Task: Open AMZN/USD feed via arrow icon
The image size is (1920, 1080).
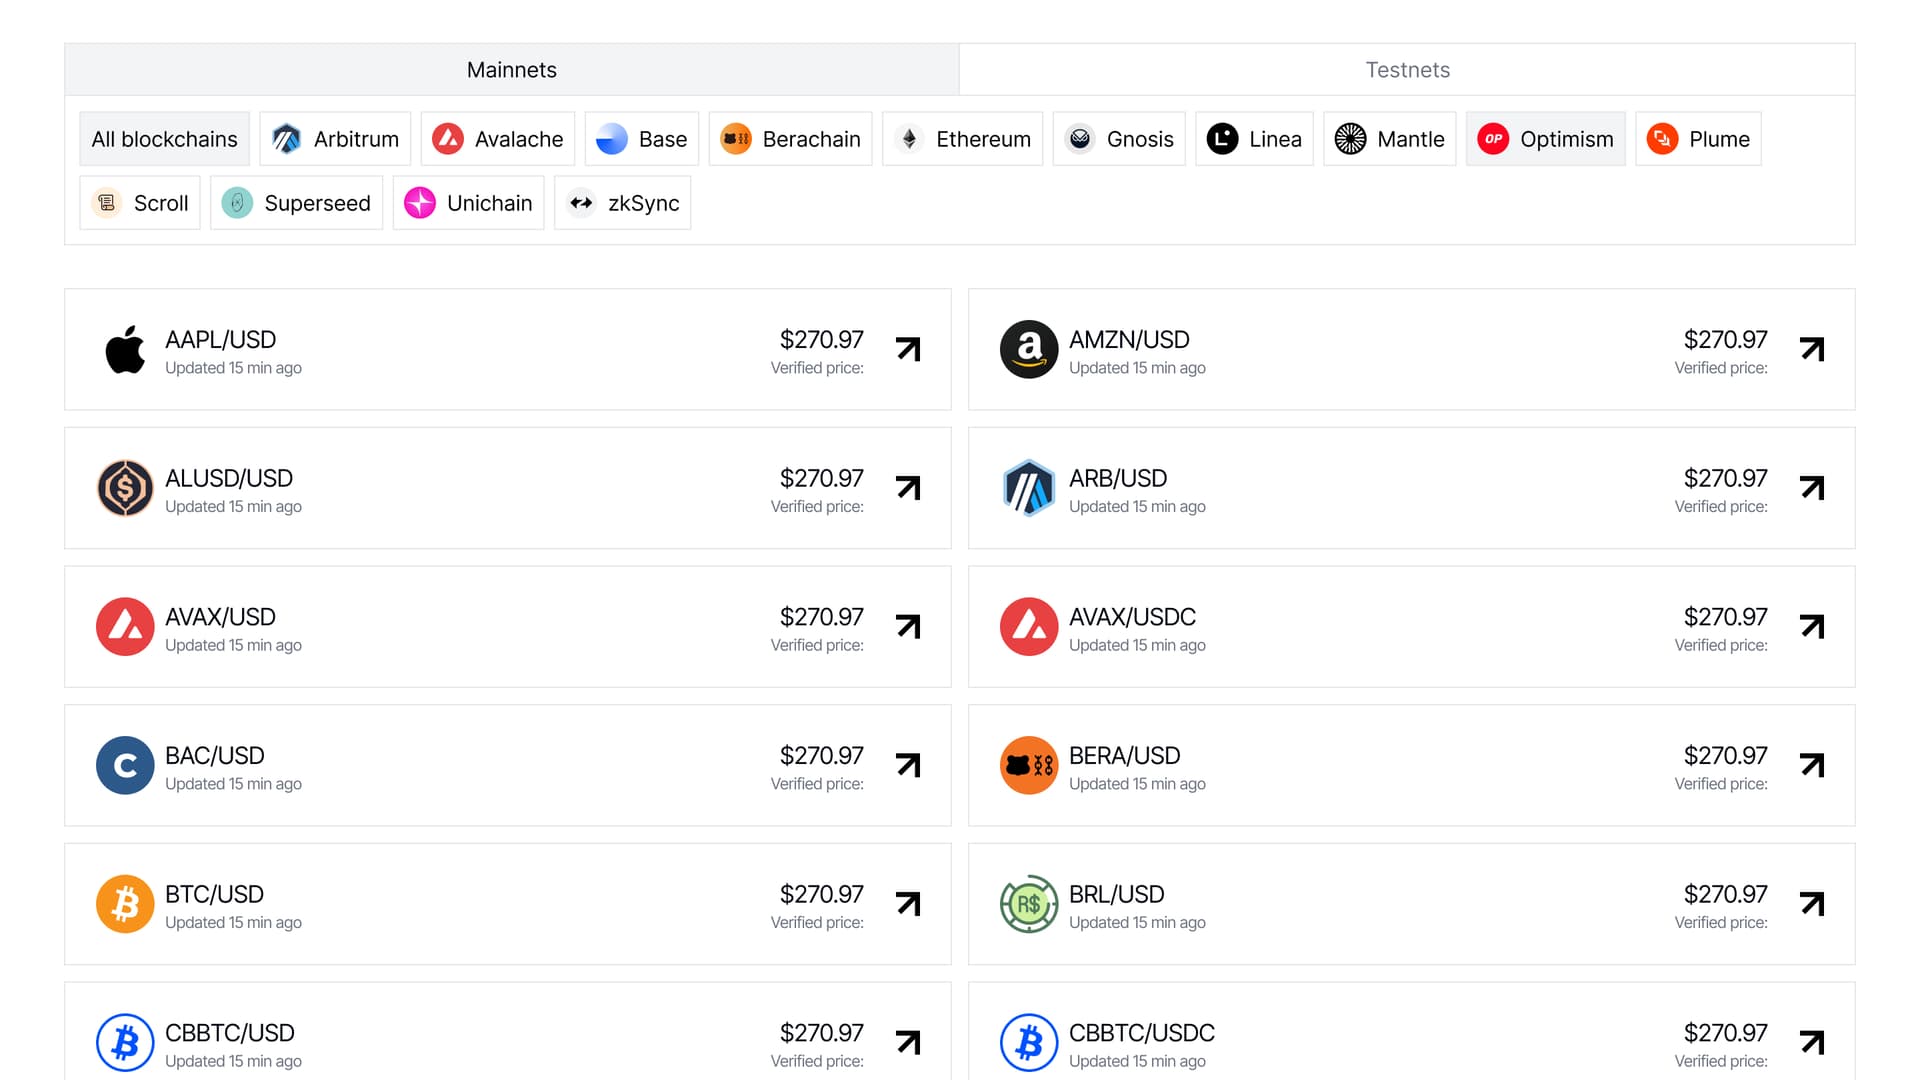Action: click(1812, 349)
